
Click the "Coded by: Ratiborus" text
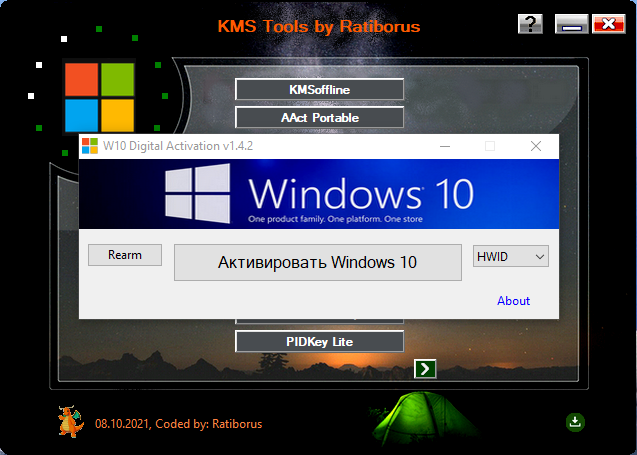click(x=209, y=424)
